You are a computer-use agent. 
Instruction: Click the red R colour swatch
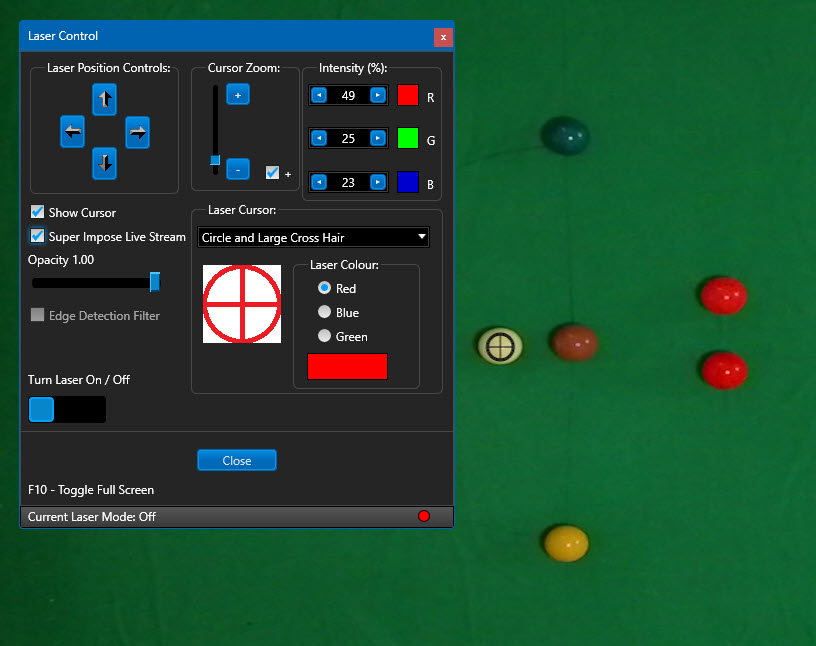(407, 95)
